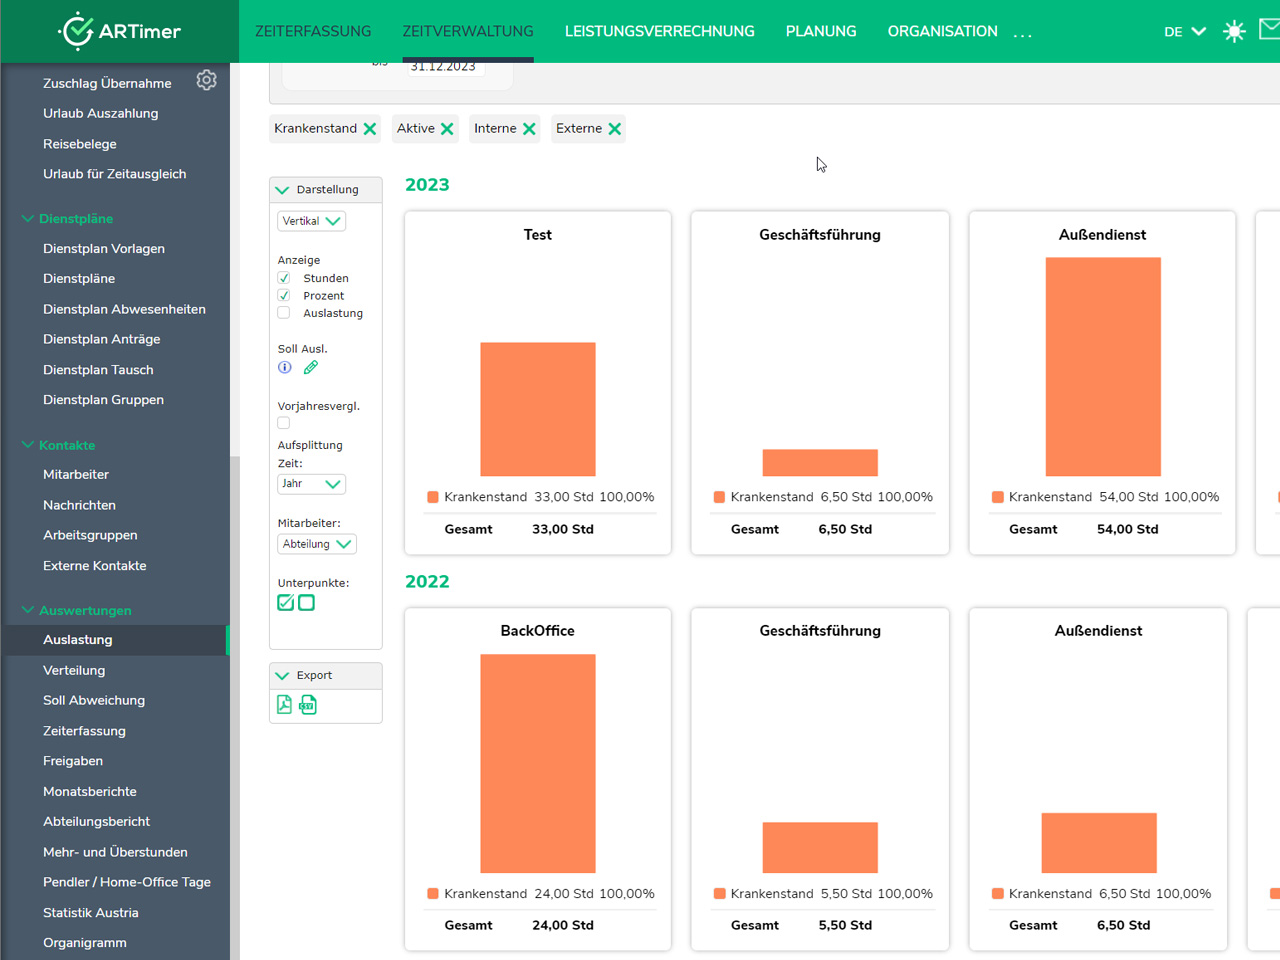
Task: Click the Geschäftsführung 2022 chart bar
Action: 820,848
